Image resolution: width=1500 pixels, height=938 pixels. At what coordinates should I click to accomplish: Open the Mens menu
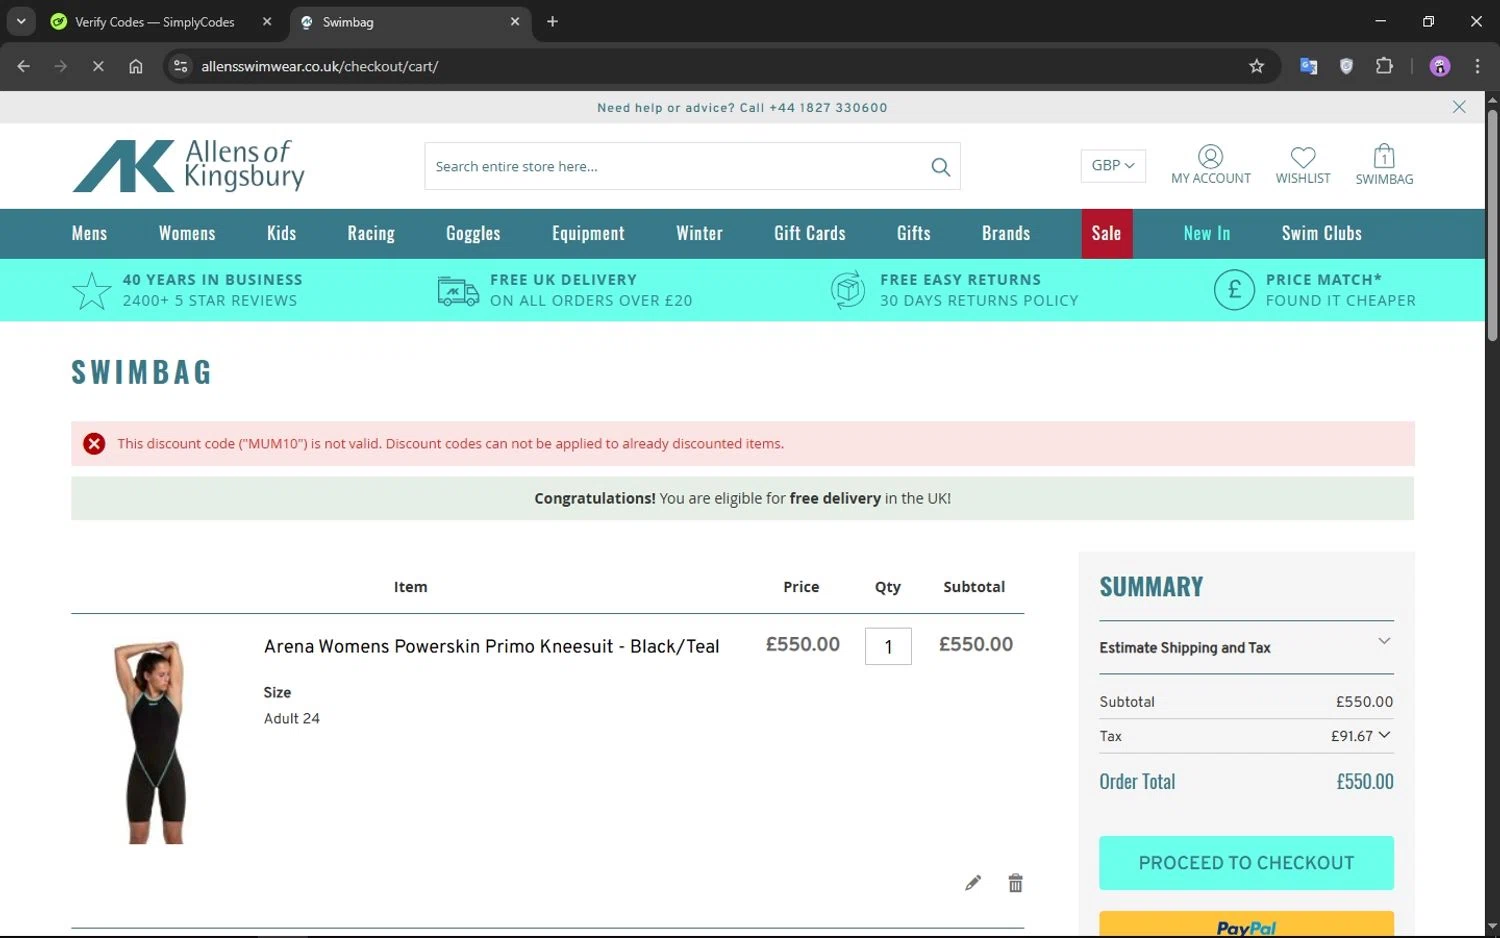pos(89,233)
